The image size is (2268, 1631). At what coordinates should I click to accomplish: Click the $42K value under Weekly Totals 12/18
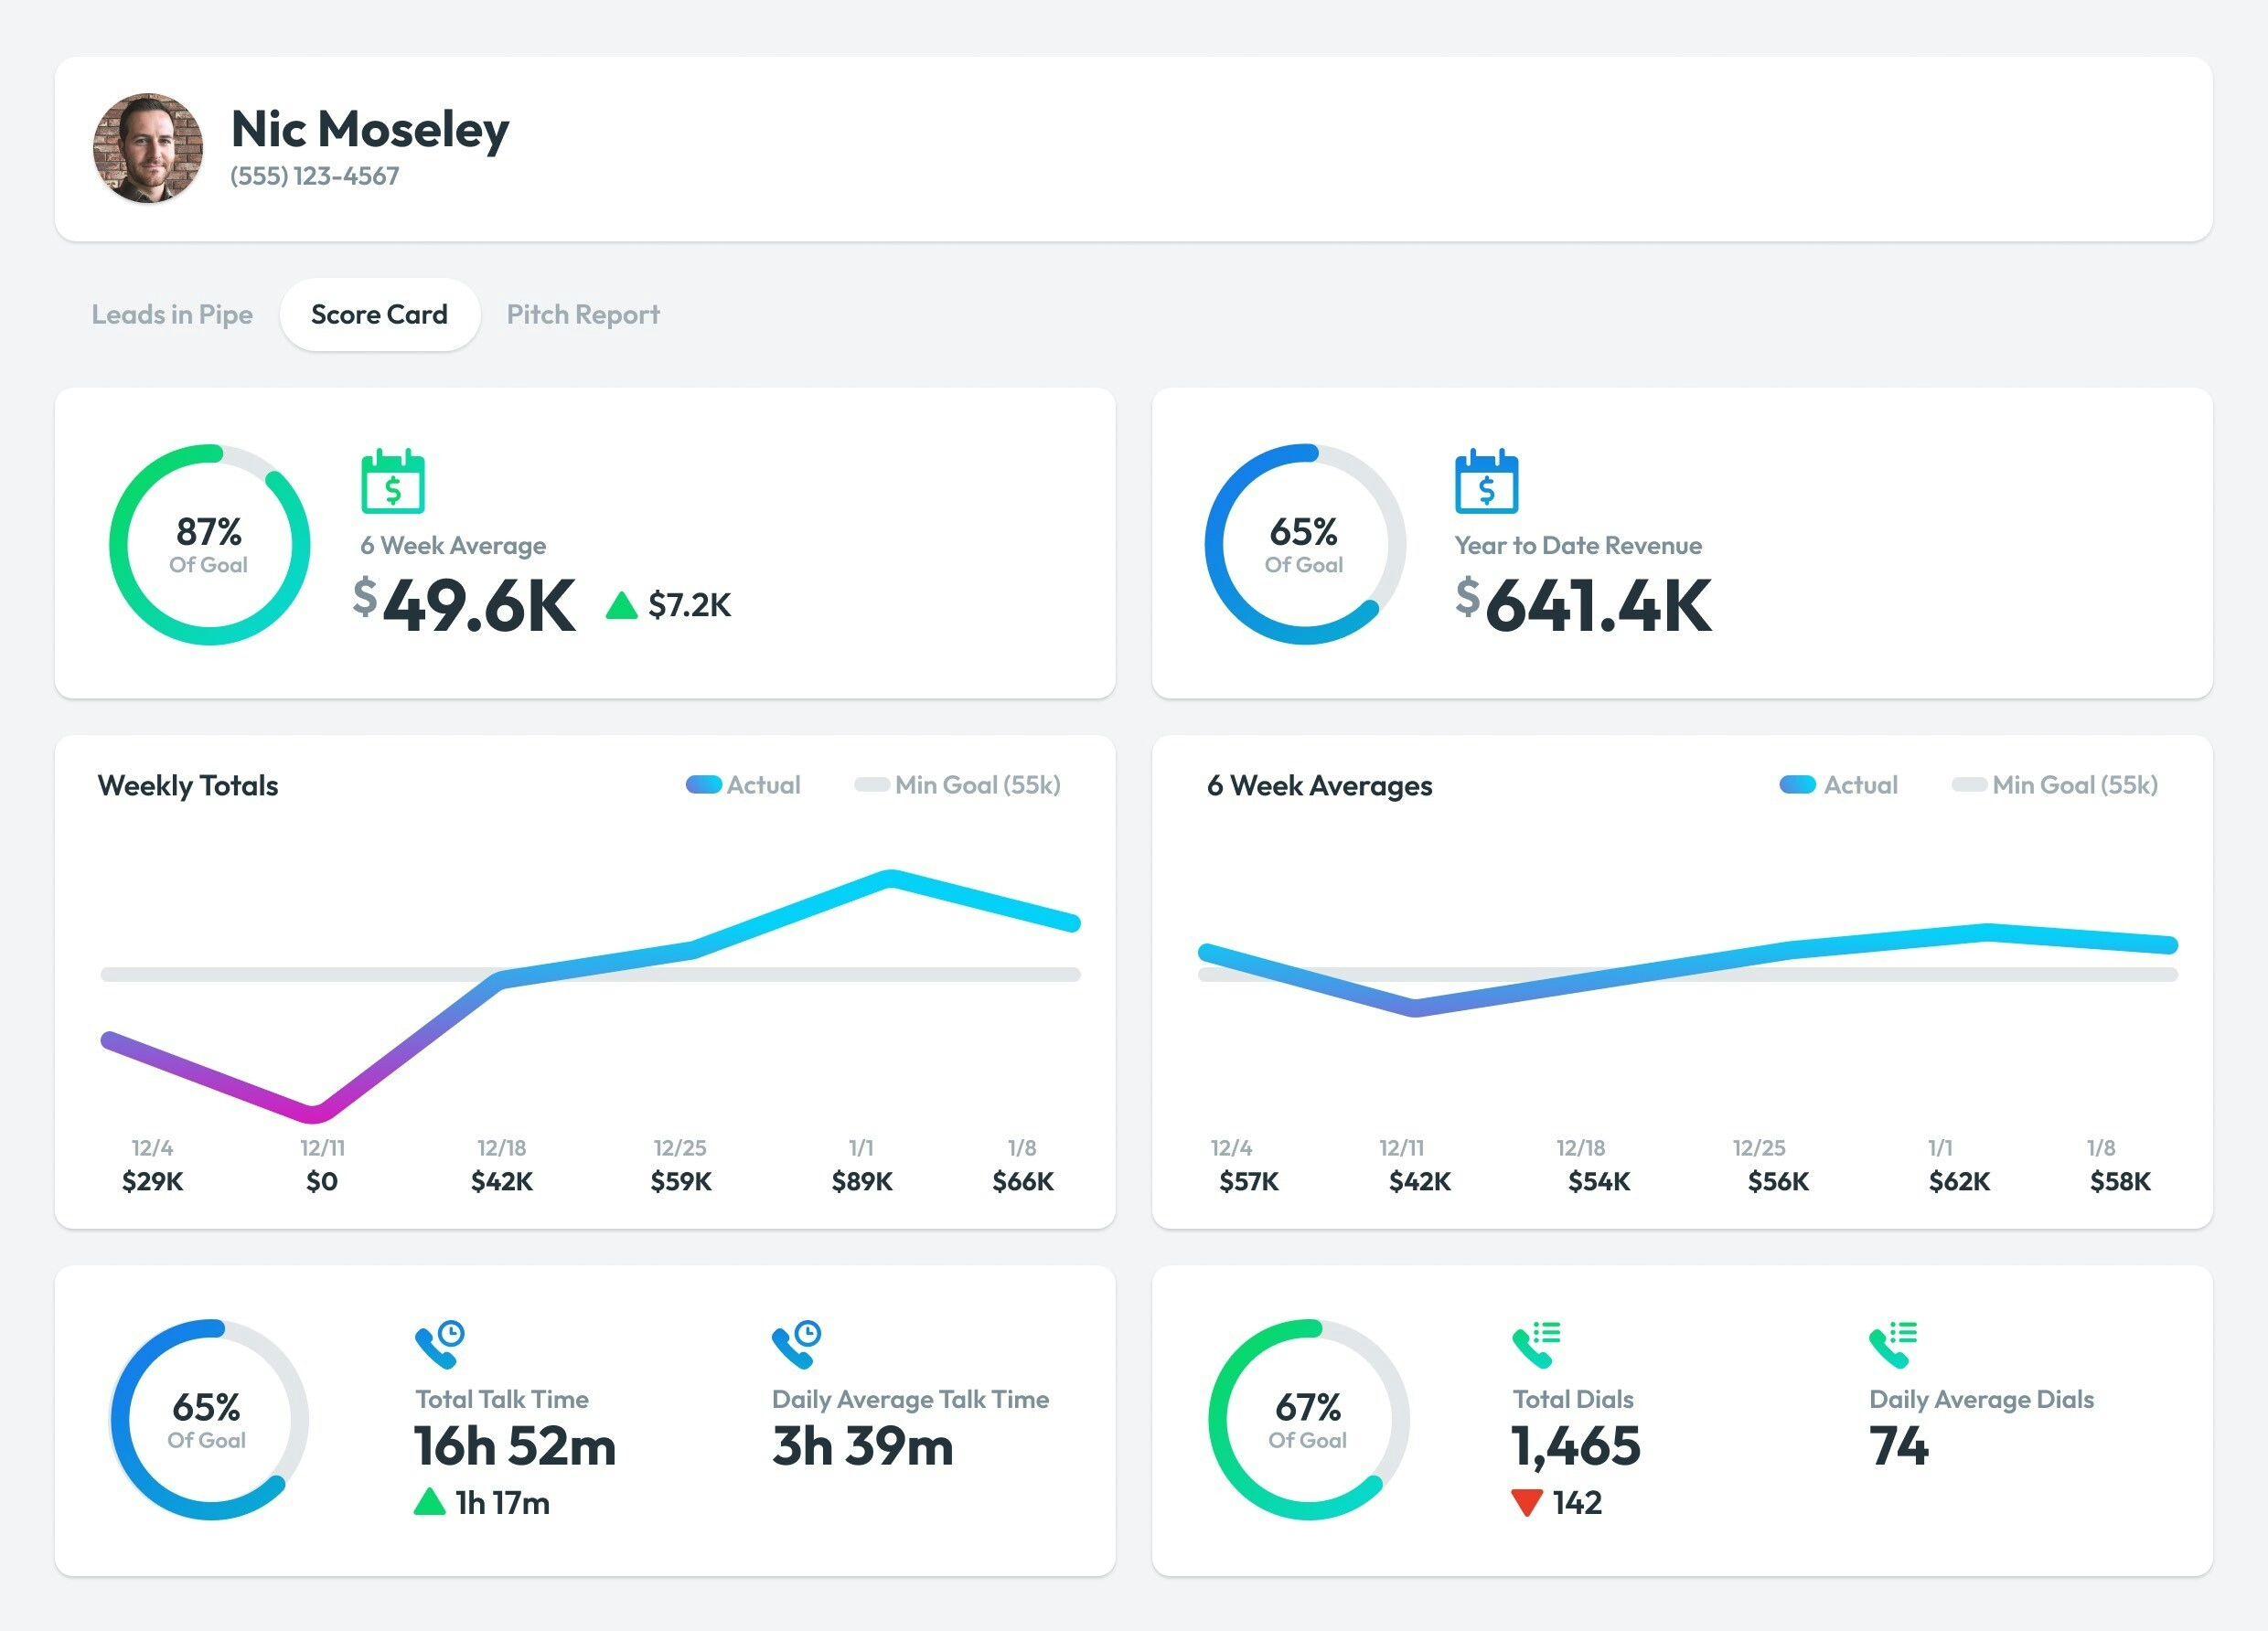[x=502, y=1181]
